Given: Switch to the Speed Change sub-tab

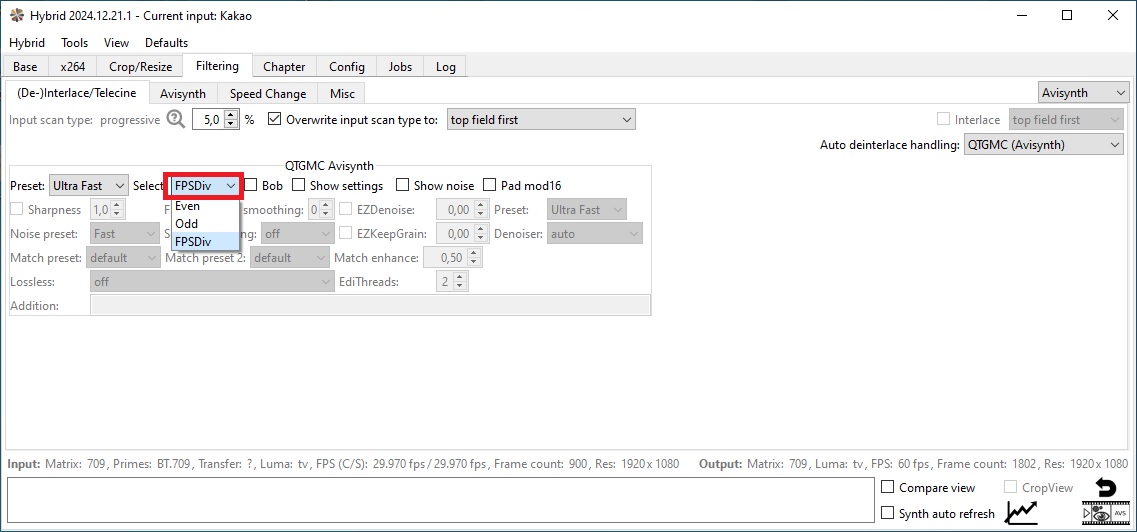Looking at the screenshot, I should tap(267, 93).
